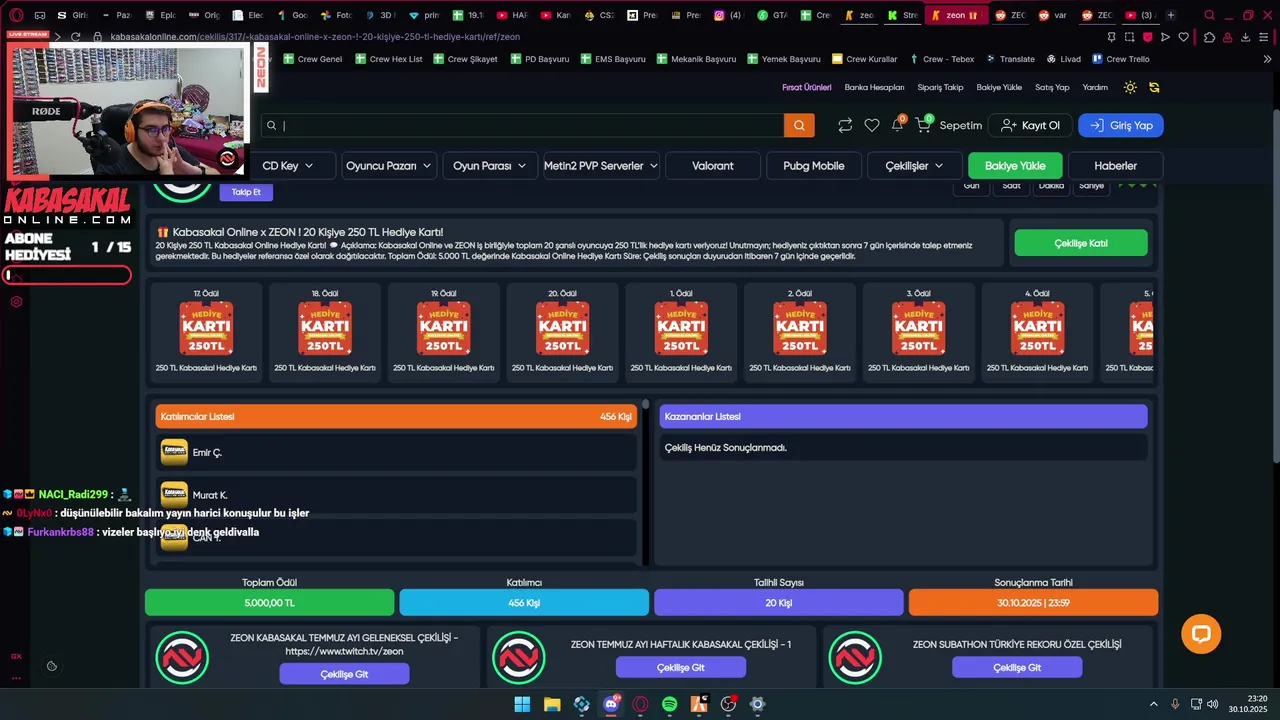Toggle light theme via sun icon
Viewport: 1280px width, 720px height.
point(1130,87)
